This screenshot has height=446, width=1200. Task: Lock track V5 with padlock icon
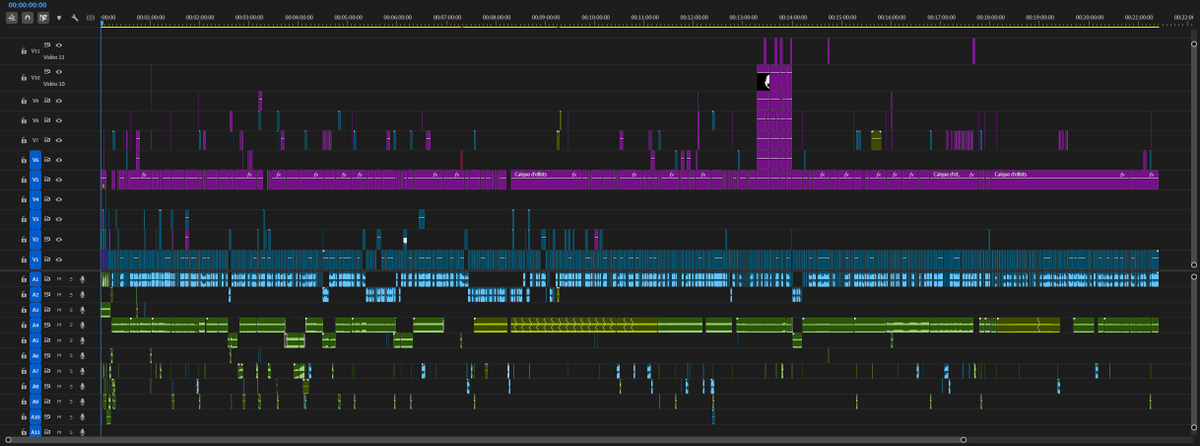[x=23, y=180]
